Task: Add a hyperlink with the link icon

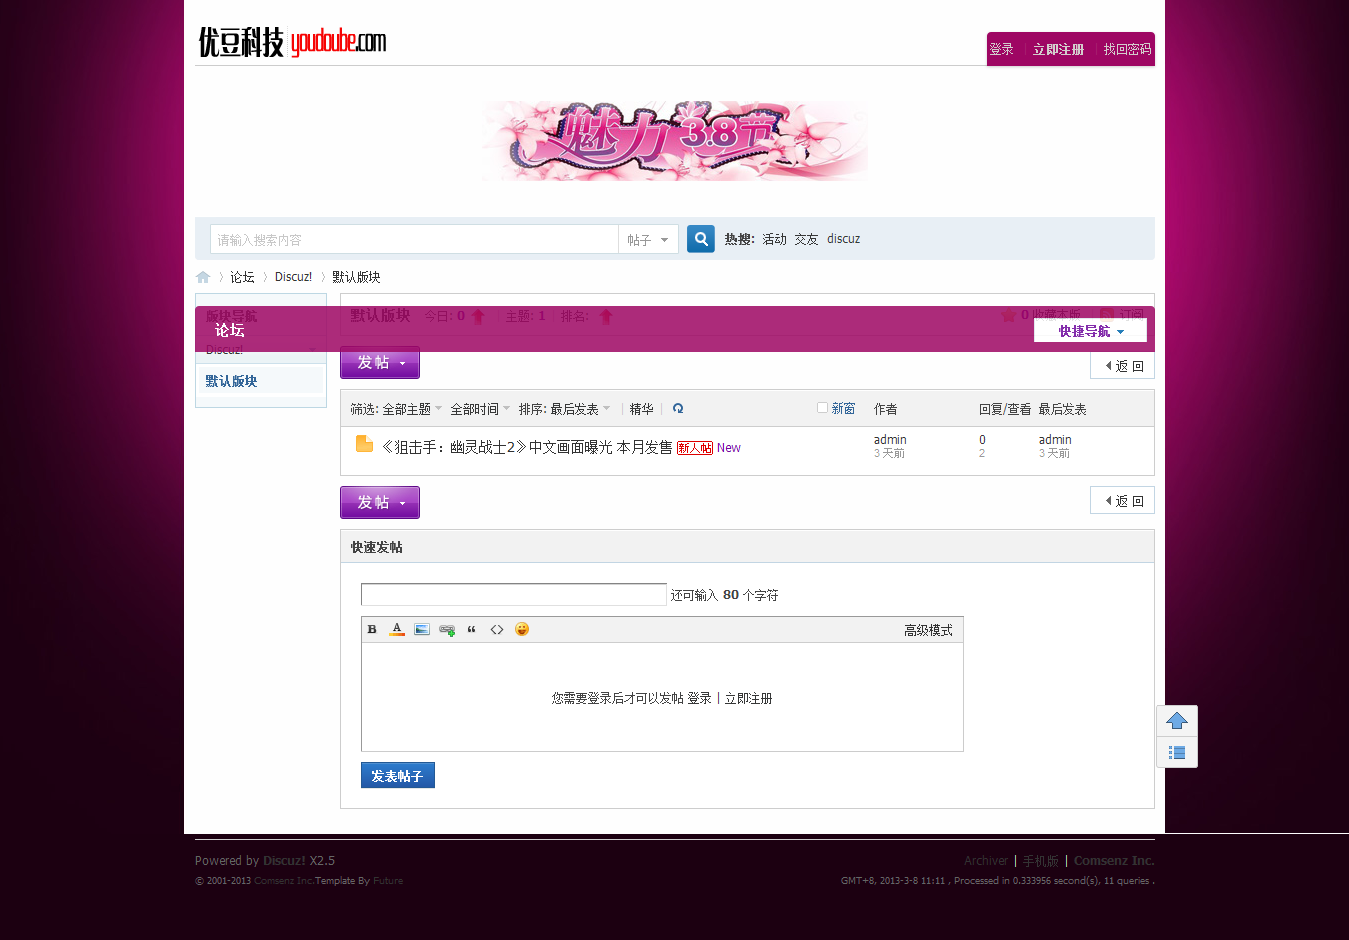Action: click(x=447, y=629)
